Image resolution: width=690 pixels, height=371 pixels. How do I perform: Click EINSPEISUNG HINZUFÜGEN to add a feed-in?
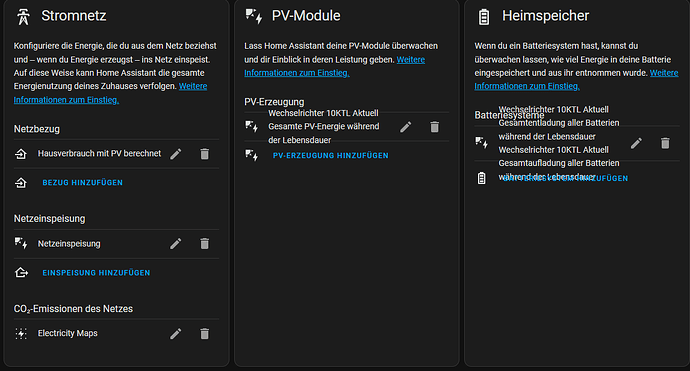point(96,273)
